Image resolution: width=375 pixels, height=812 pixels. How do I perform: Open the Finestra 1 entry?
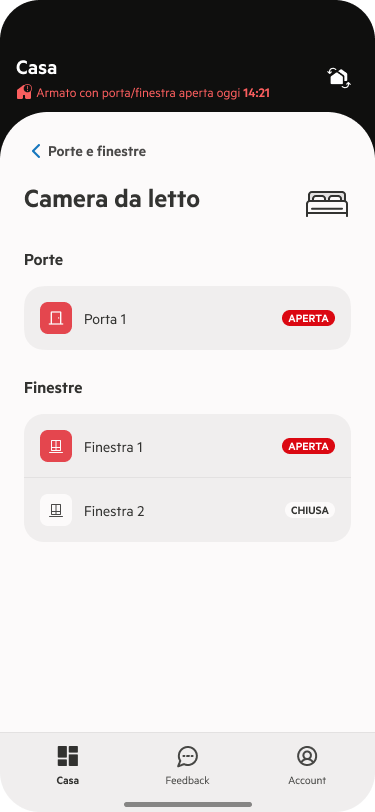[x=188, y=446]
